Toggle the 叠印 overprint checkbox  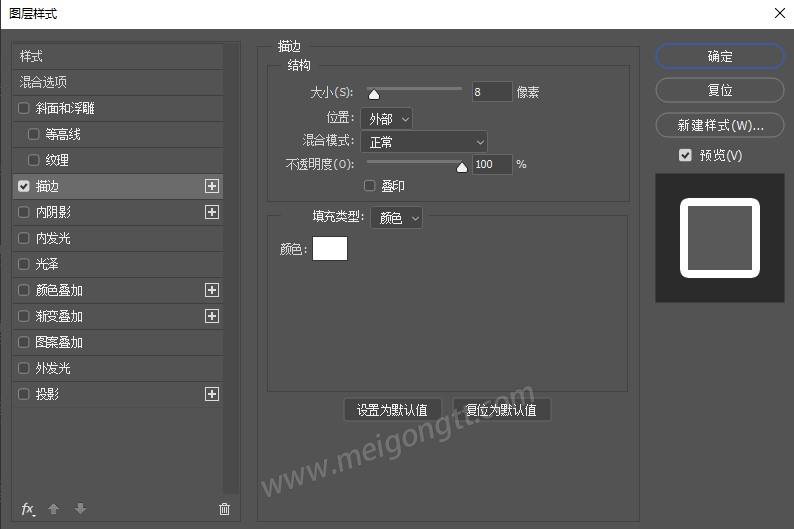tap(370, 186)
